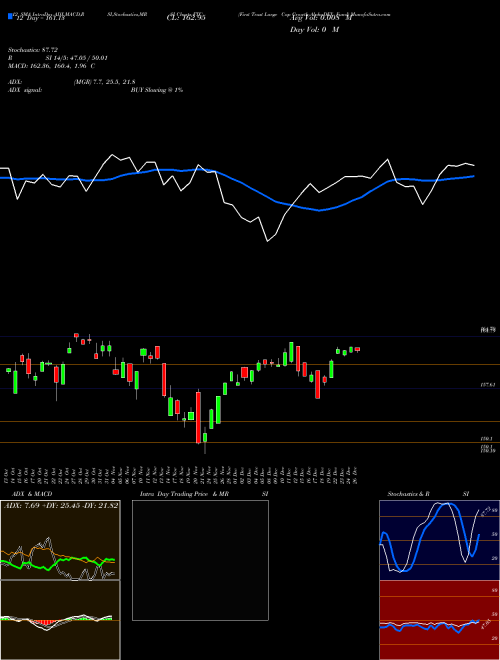Click the 'Day Vol: 0 M' text
This screenshot has height=660, width=500.
[x=314, y=30]
